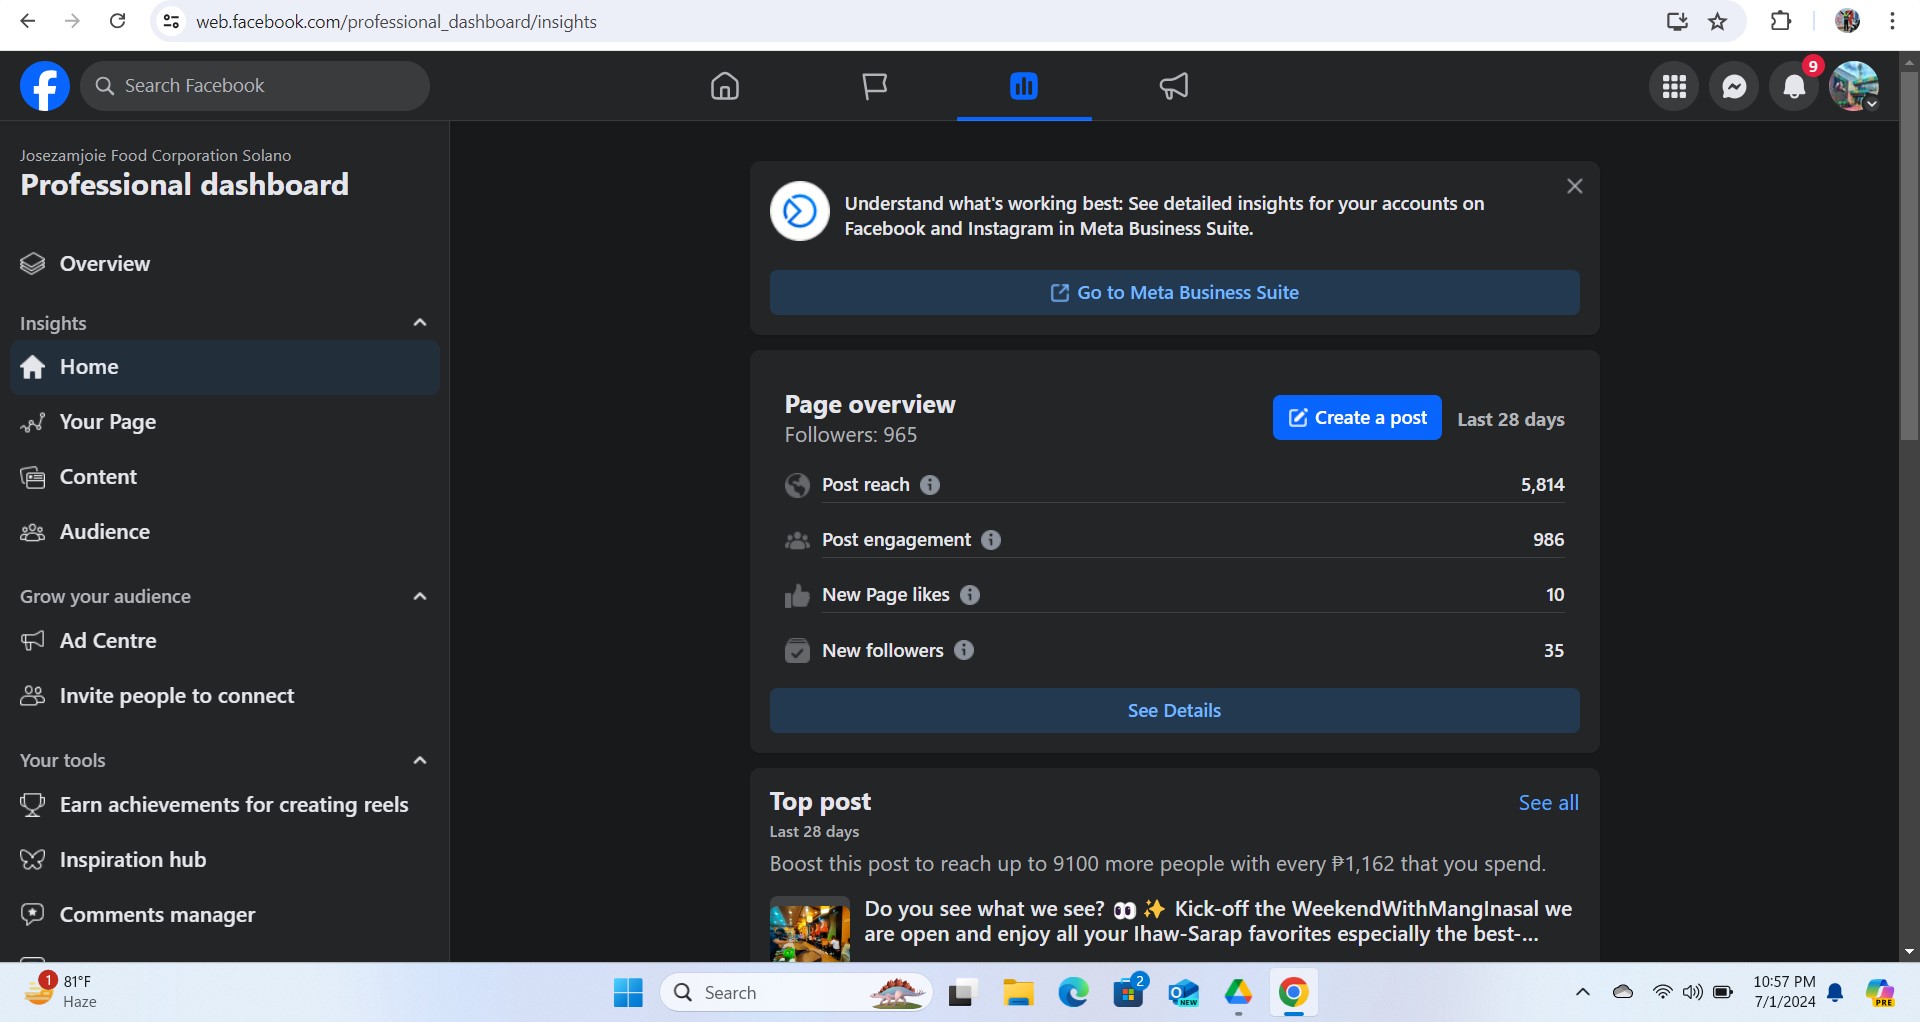
Task: Open Overview in the sidebar
Action: (225, 264)
